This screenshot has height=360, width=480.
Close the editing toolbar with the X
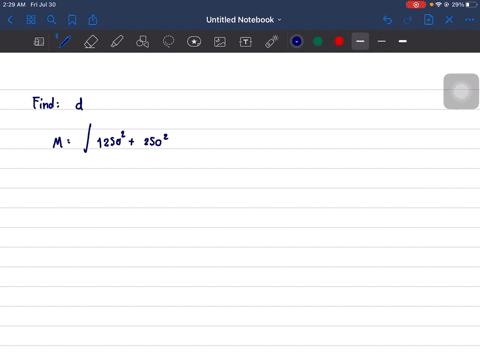point(449,20)
